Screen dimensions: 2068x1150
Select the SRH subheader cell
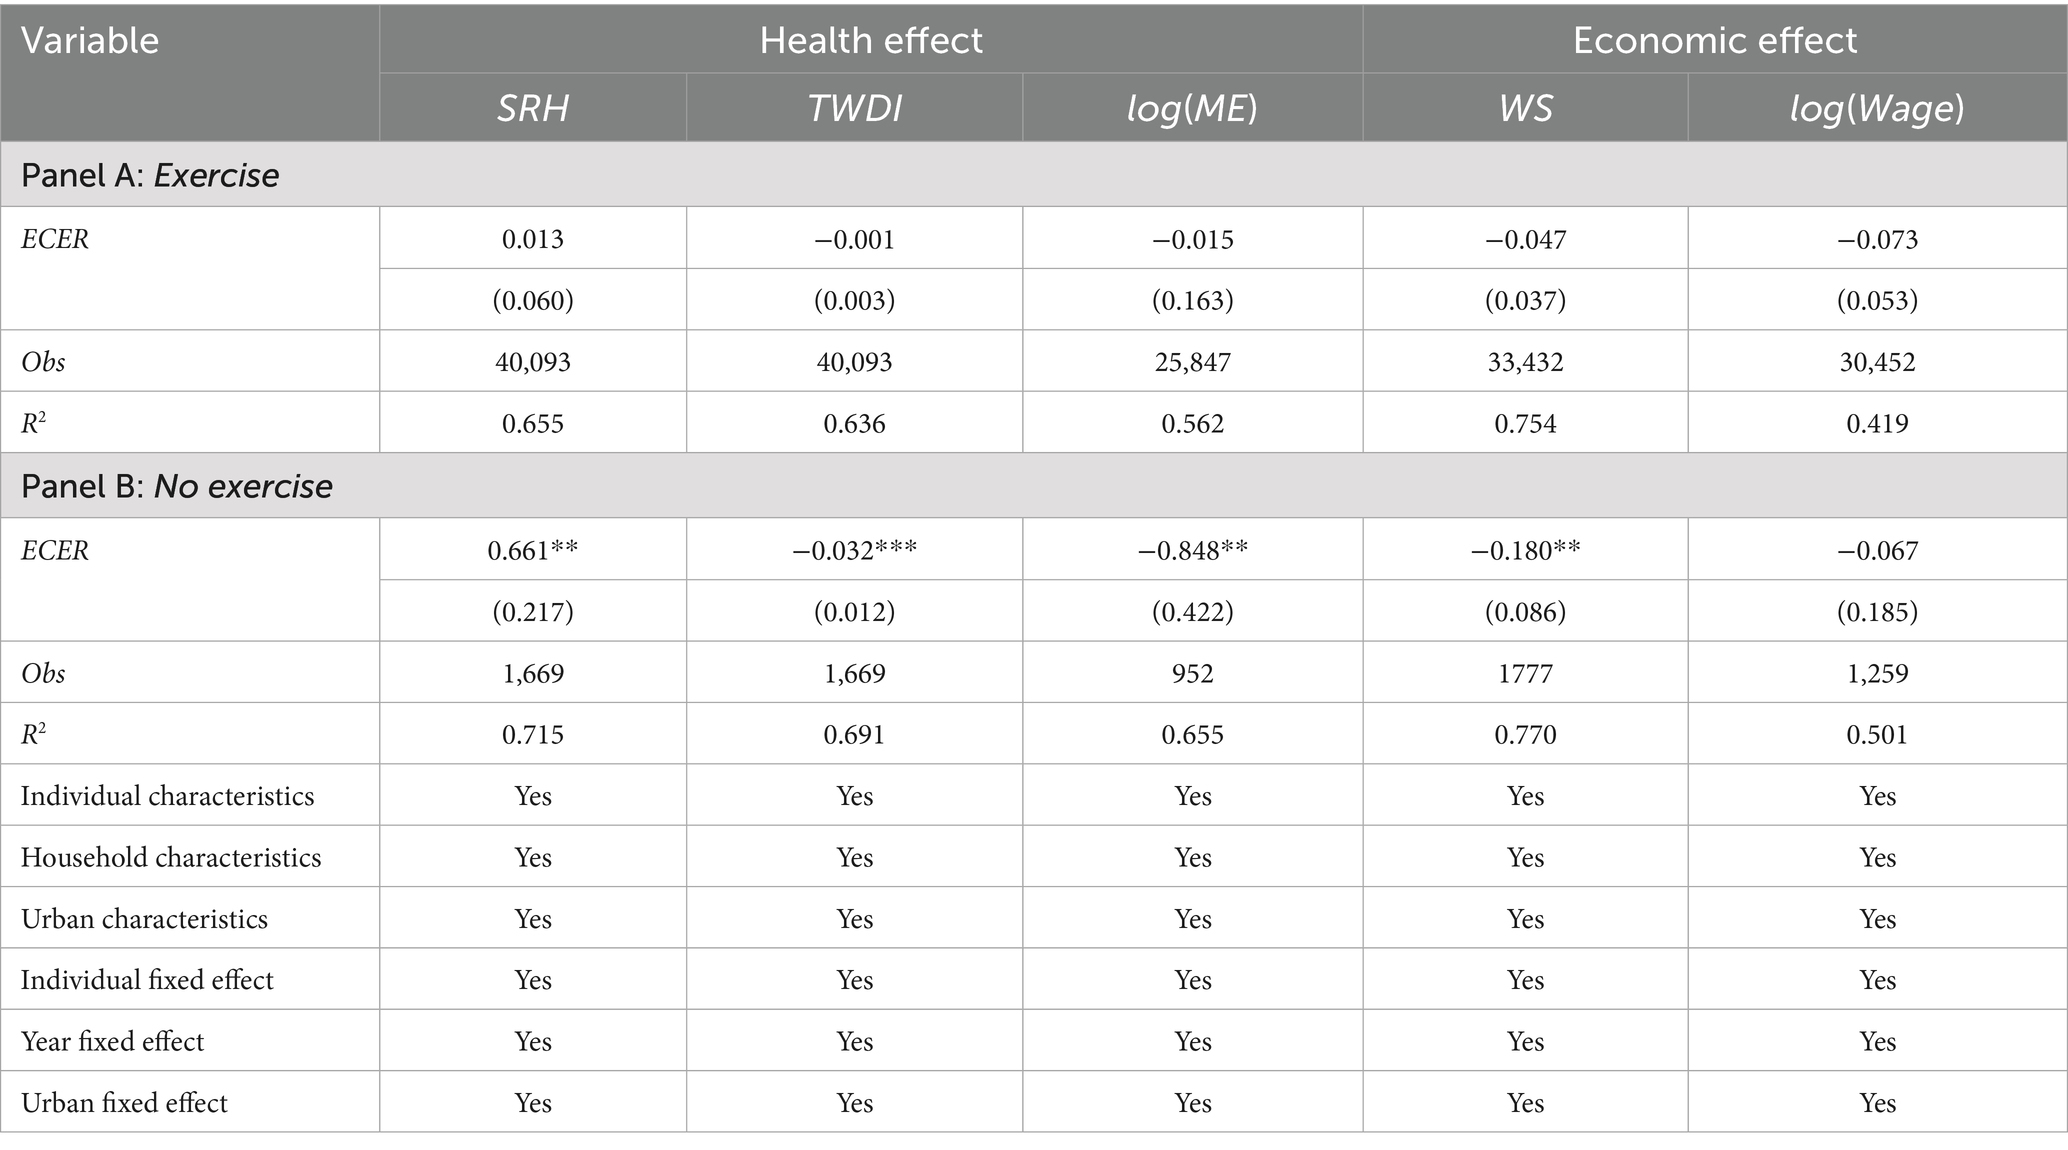pyautogui.click(x=533, y=108)
